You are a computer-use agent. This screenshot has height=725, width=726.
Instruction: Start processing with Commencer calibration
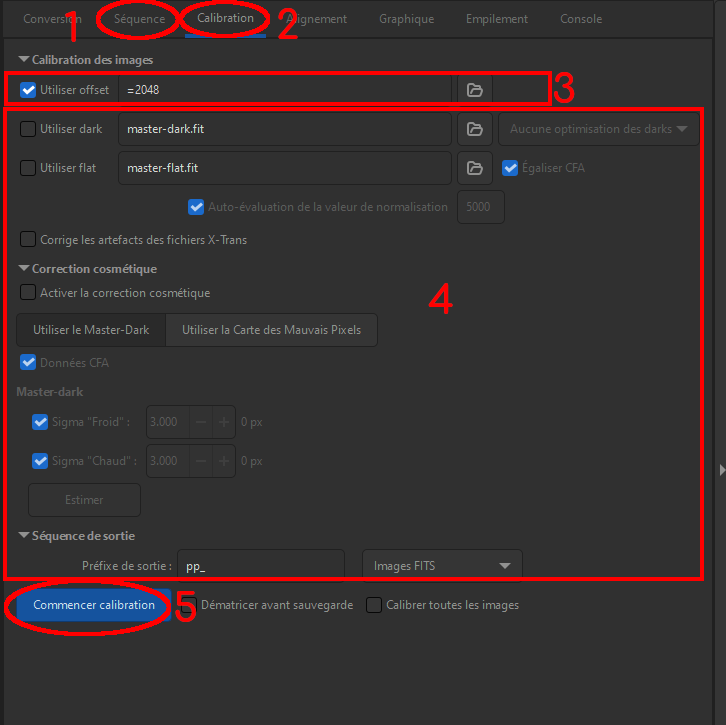point(94,605)
